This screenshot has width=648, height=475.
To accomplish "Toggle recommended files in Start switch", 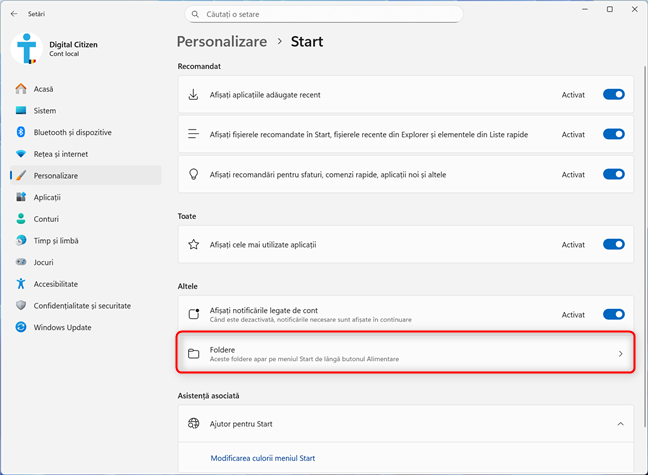I will tap(613, 134).
